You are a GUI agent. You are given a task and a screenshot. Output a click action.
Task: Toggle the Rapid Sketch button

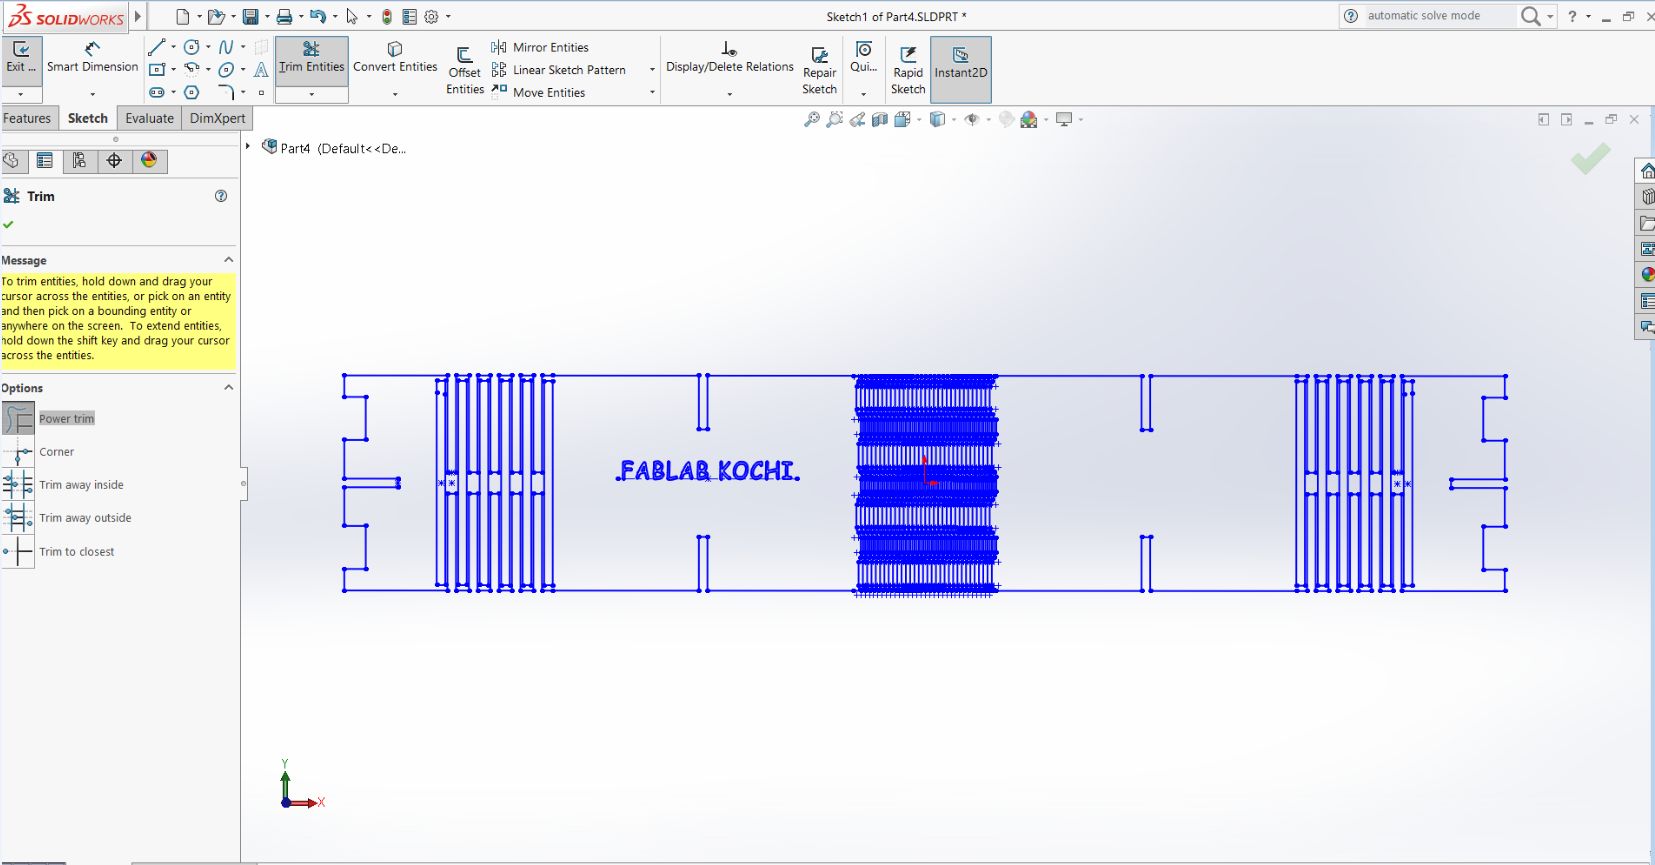pyautogui.click(x=908, y=69)
